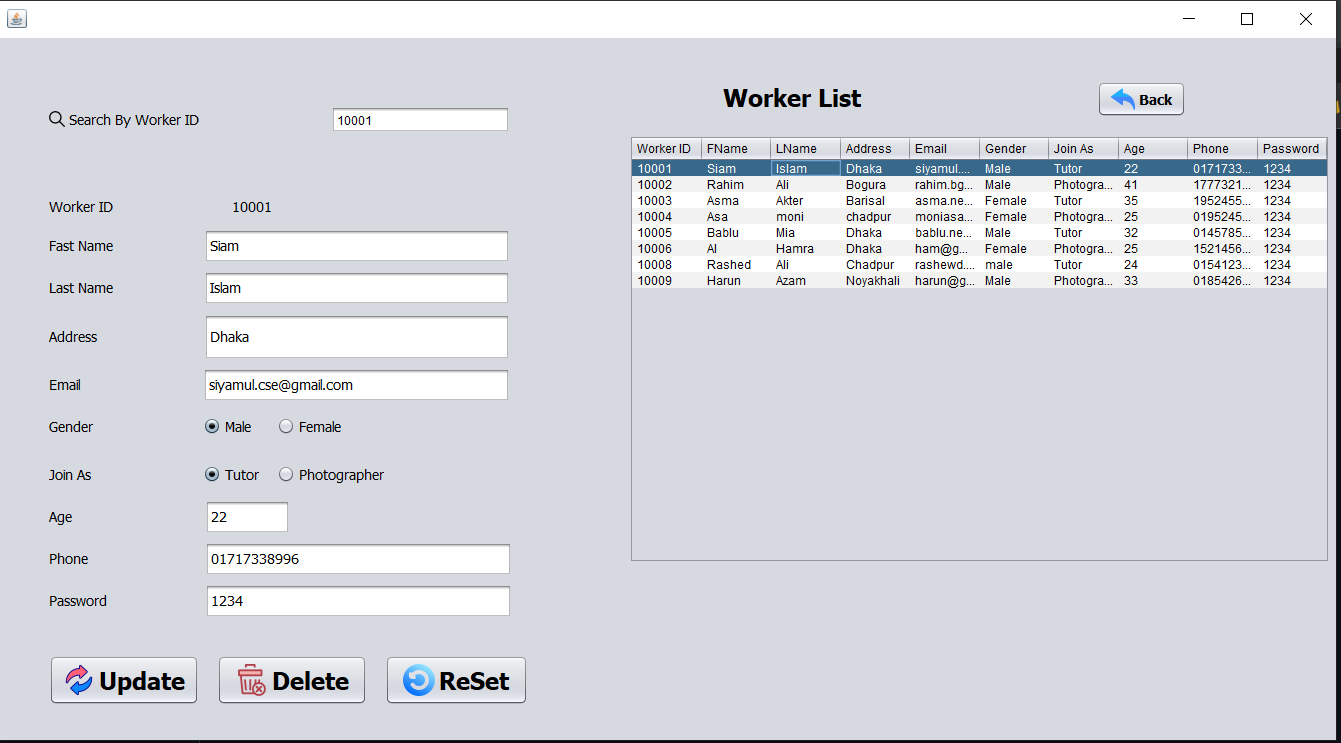Click the Password input field
Screen dimensions: 1341x743
(358, 601)
